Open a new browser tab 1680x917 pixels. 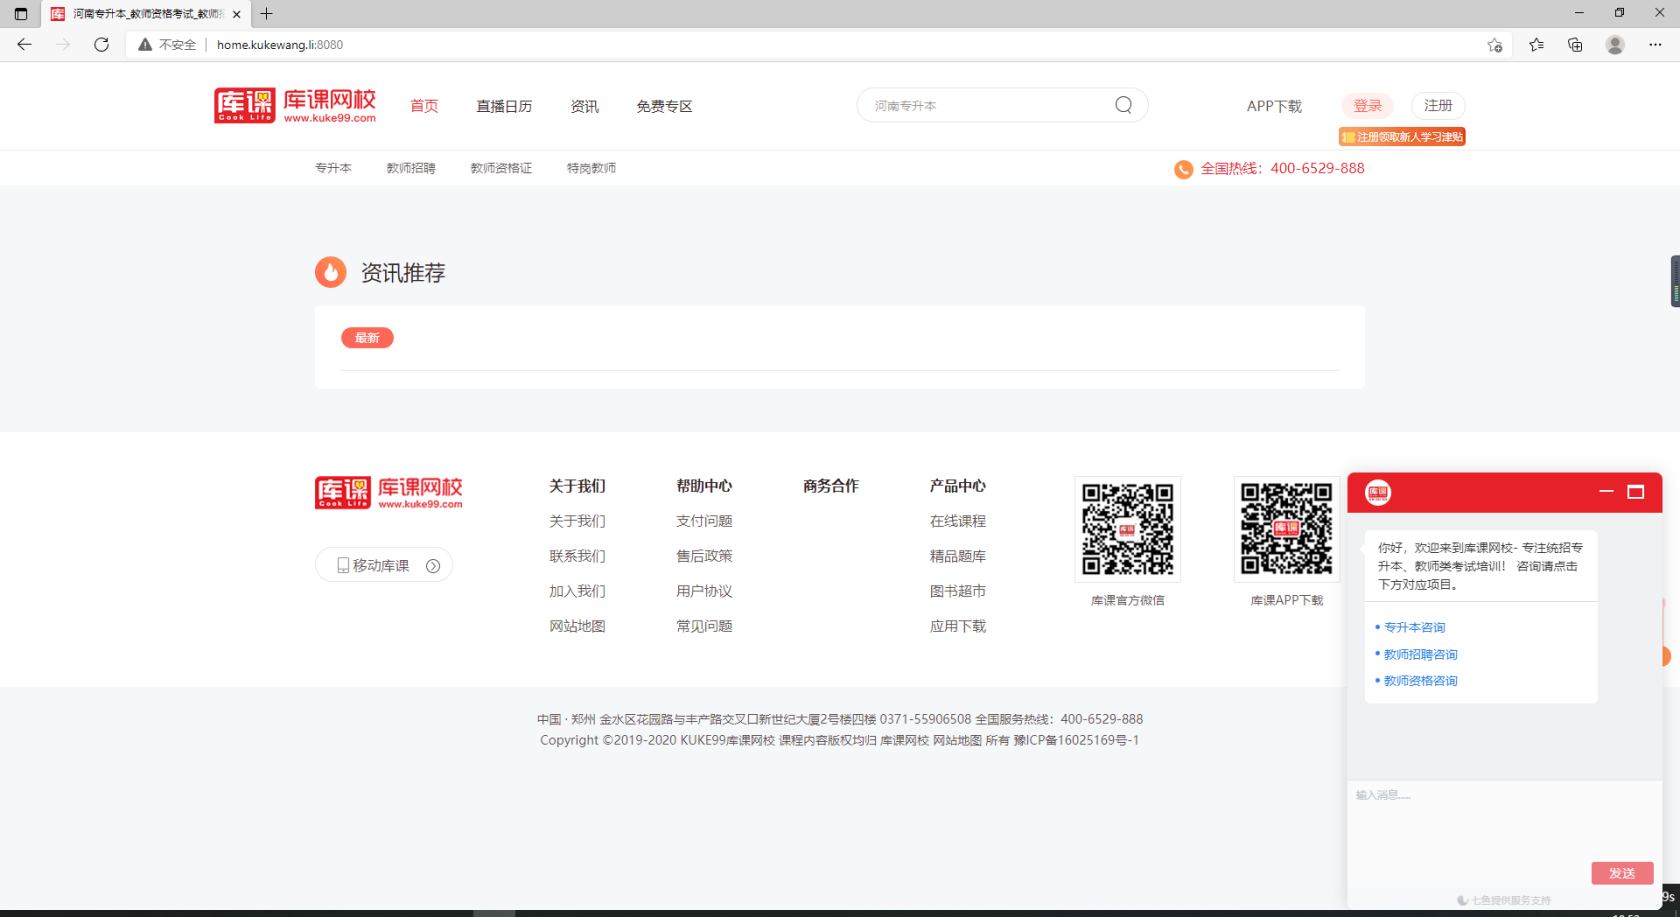click(266, 14)
